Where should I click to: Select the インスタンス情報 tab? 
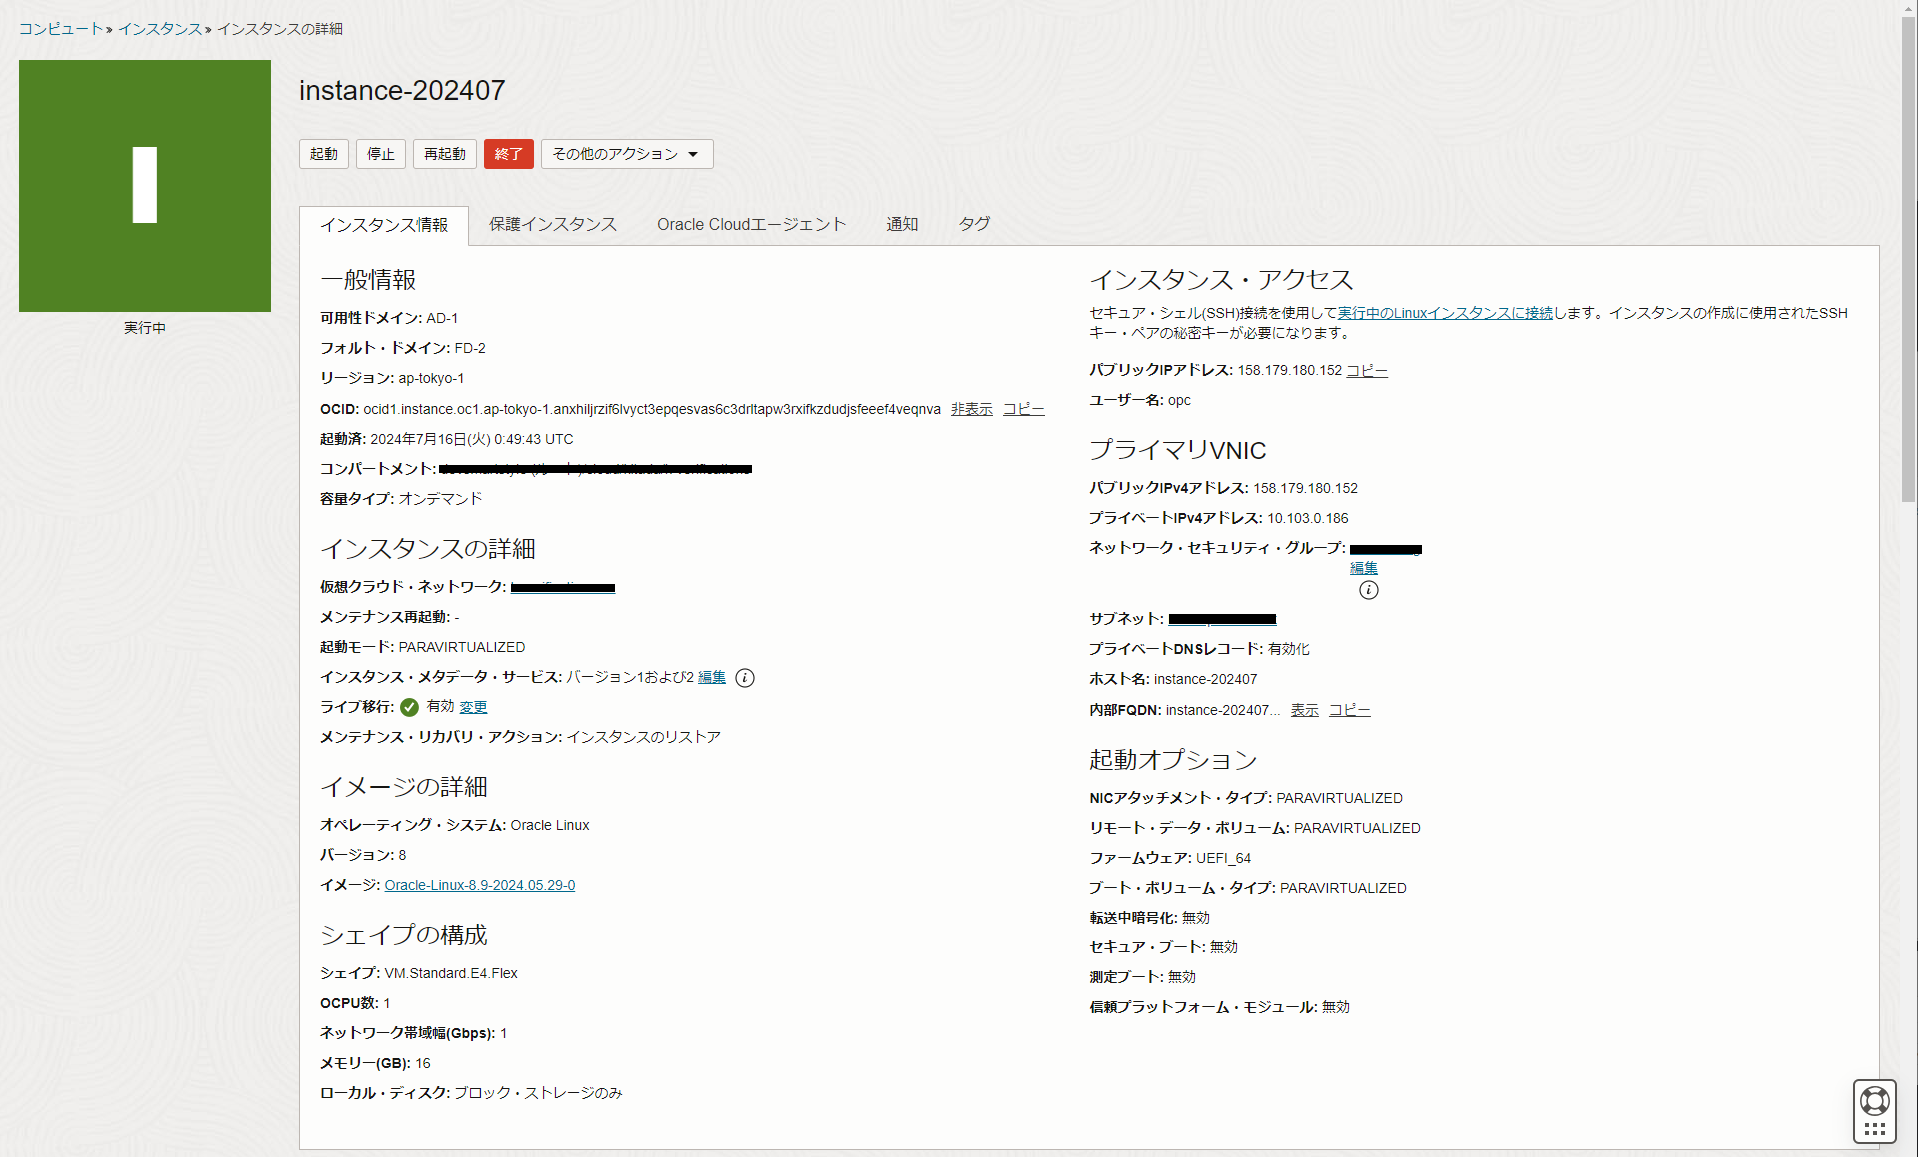tap(384, 225)
